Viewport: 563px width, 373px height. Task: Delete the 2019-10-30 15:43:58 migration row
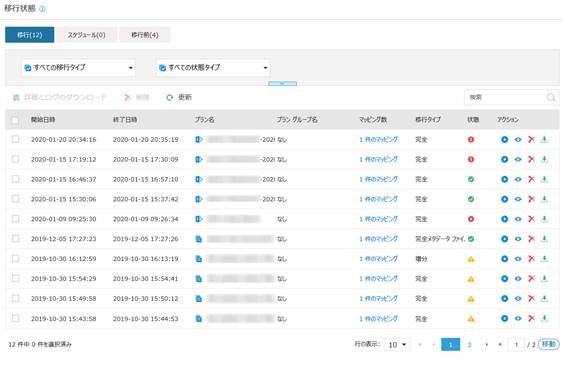coord(531,318)
